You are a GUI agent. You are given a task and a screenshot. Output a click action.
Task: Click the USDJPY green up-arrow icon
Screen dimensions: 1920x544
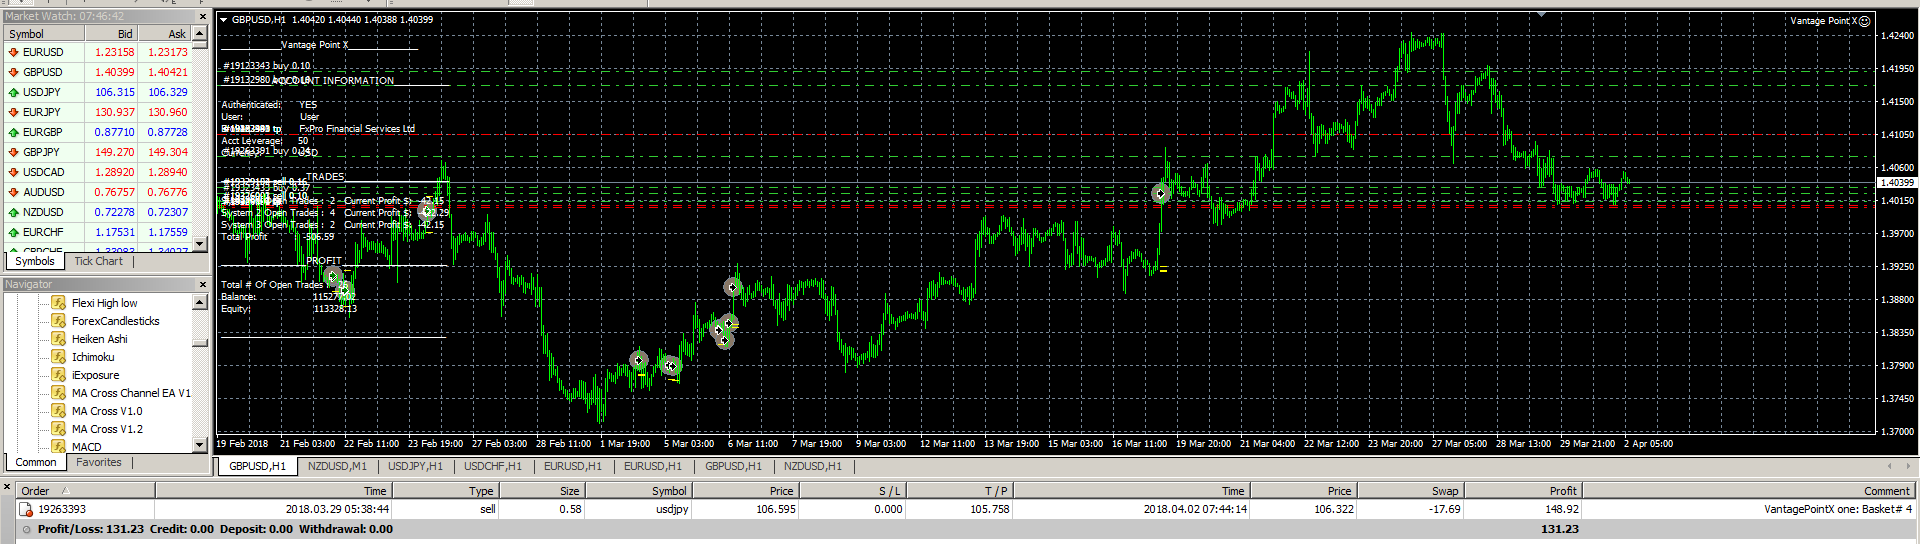coord(13,92)
